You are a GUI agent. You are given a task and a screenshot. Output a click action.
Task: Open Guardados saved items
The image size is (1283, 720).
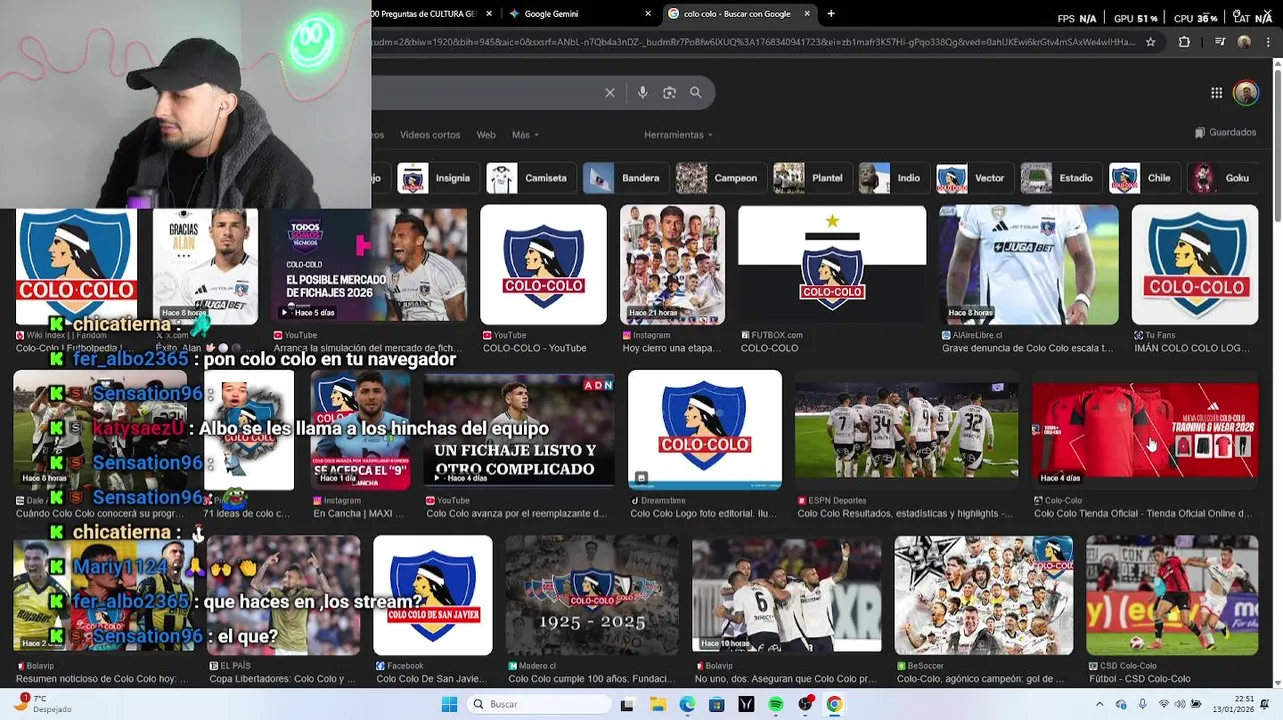[x=1226, y=132]
